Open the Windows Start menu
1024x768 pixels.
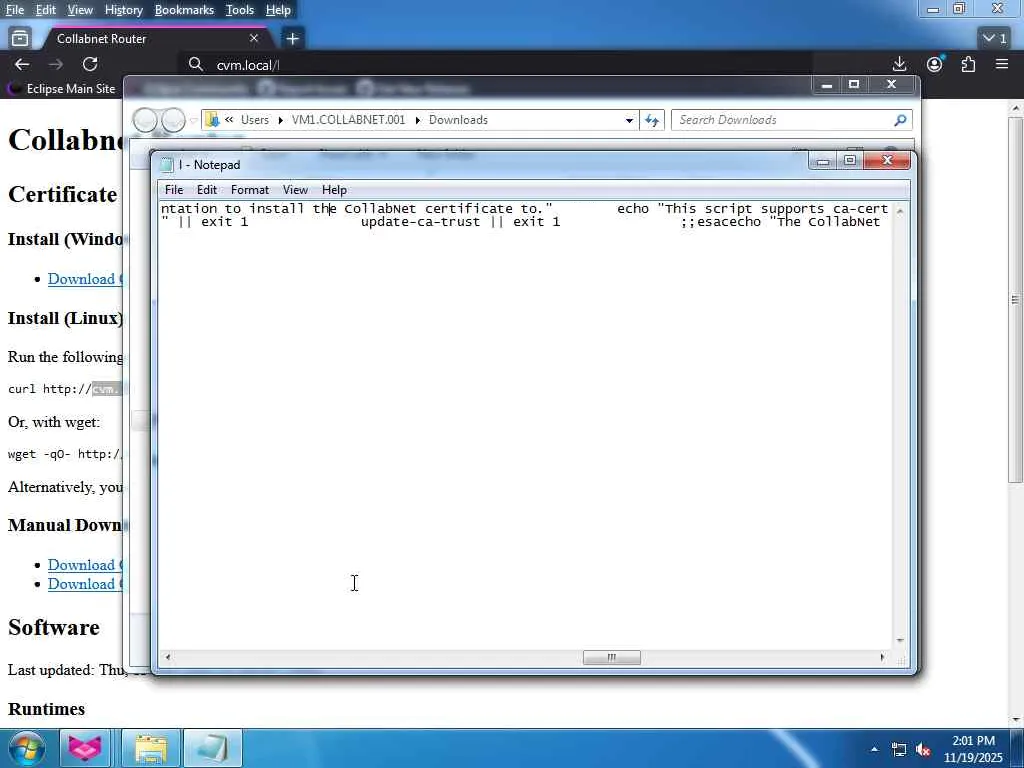click(27, 748)
